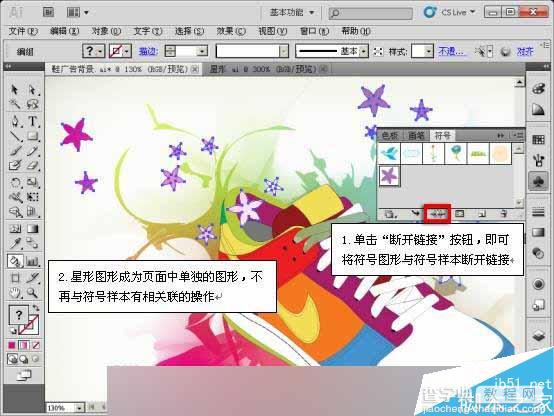Switch to Draw Behind mode
This screenshot has height=416, width=554.
24,359
